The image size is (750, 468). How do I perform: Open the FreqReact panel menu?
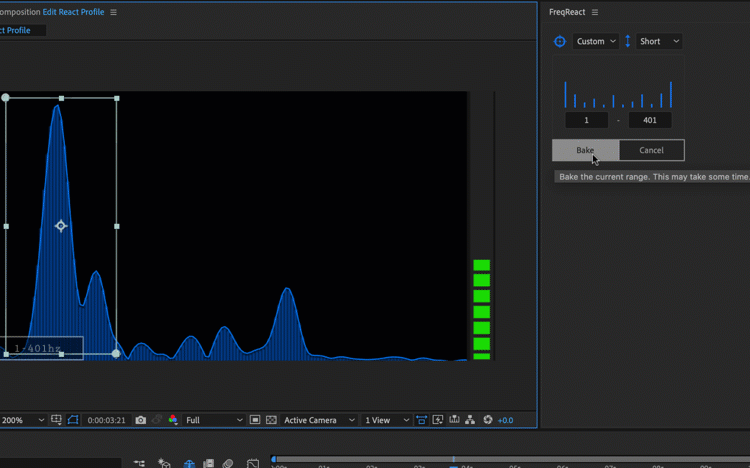[x=595, y=12]
